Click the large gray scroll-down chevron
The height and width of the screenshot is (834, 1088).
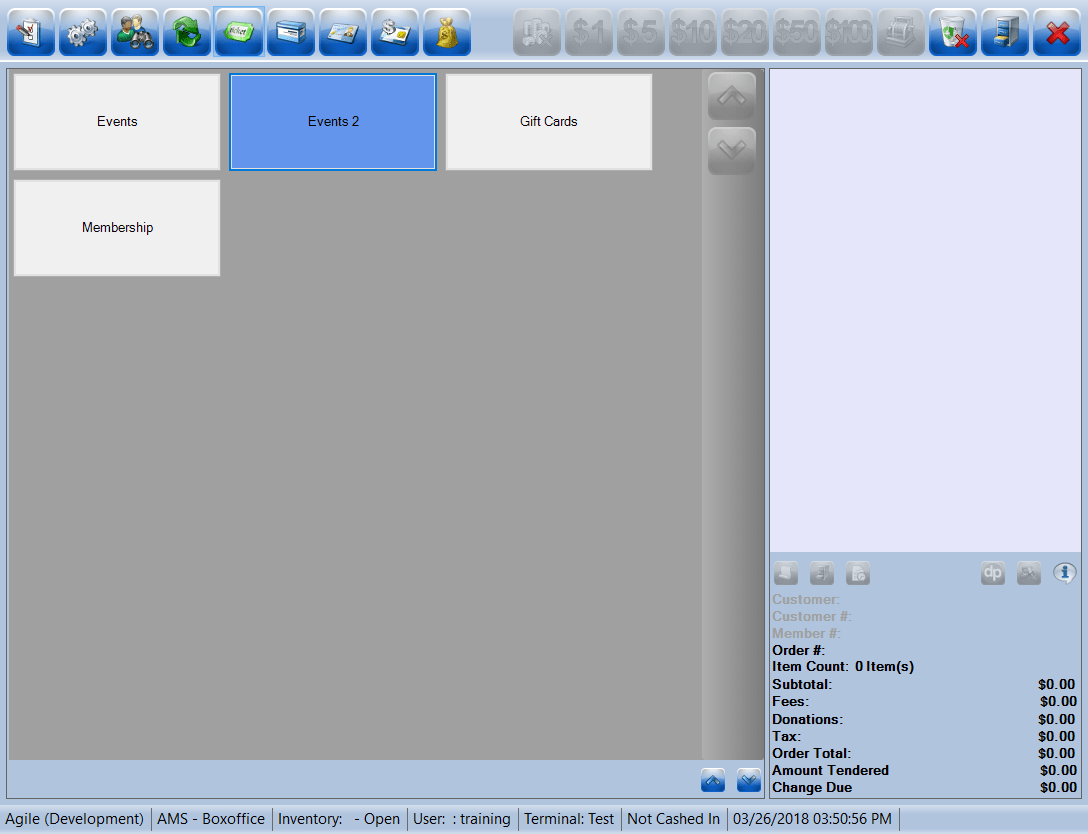[731, 151]
